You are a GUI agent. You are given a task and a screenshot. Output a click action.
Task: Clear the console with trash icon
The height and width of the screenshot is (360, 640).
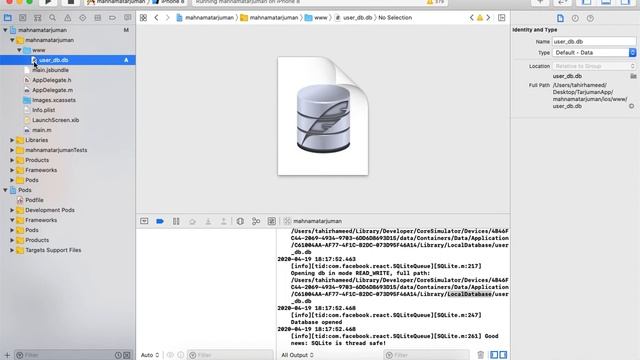coord(481,355)
